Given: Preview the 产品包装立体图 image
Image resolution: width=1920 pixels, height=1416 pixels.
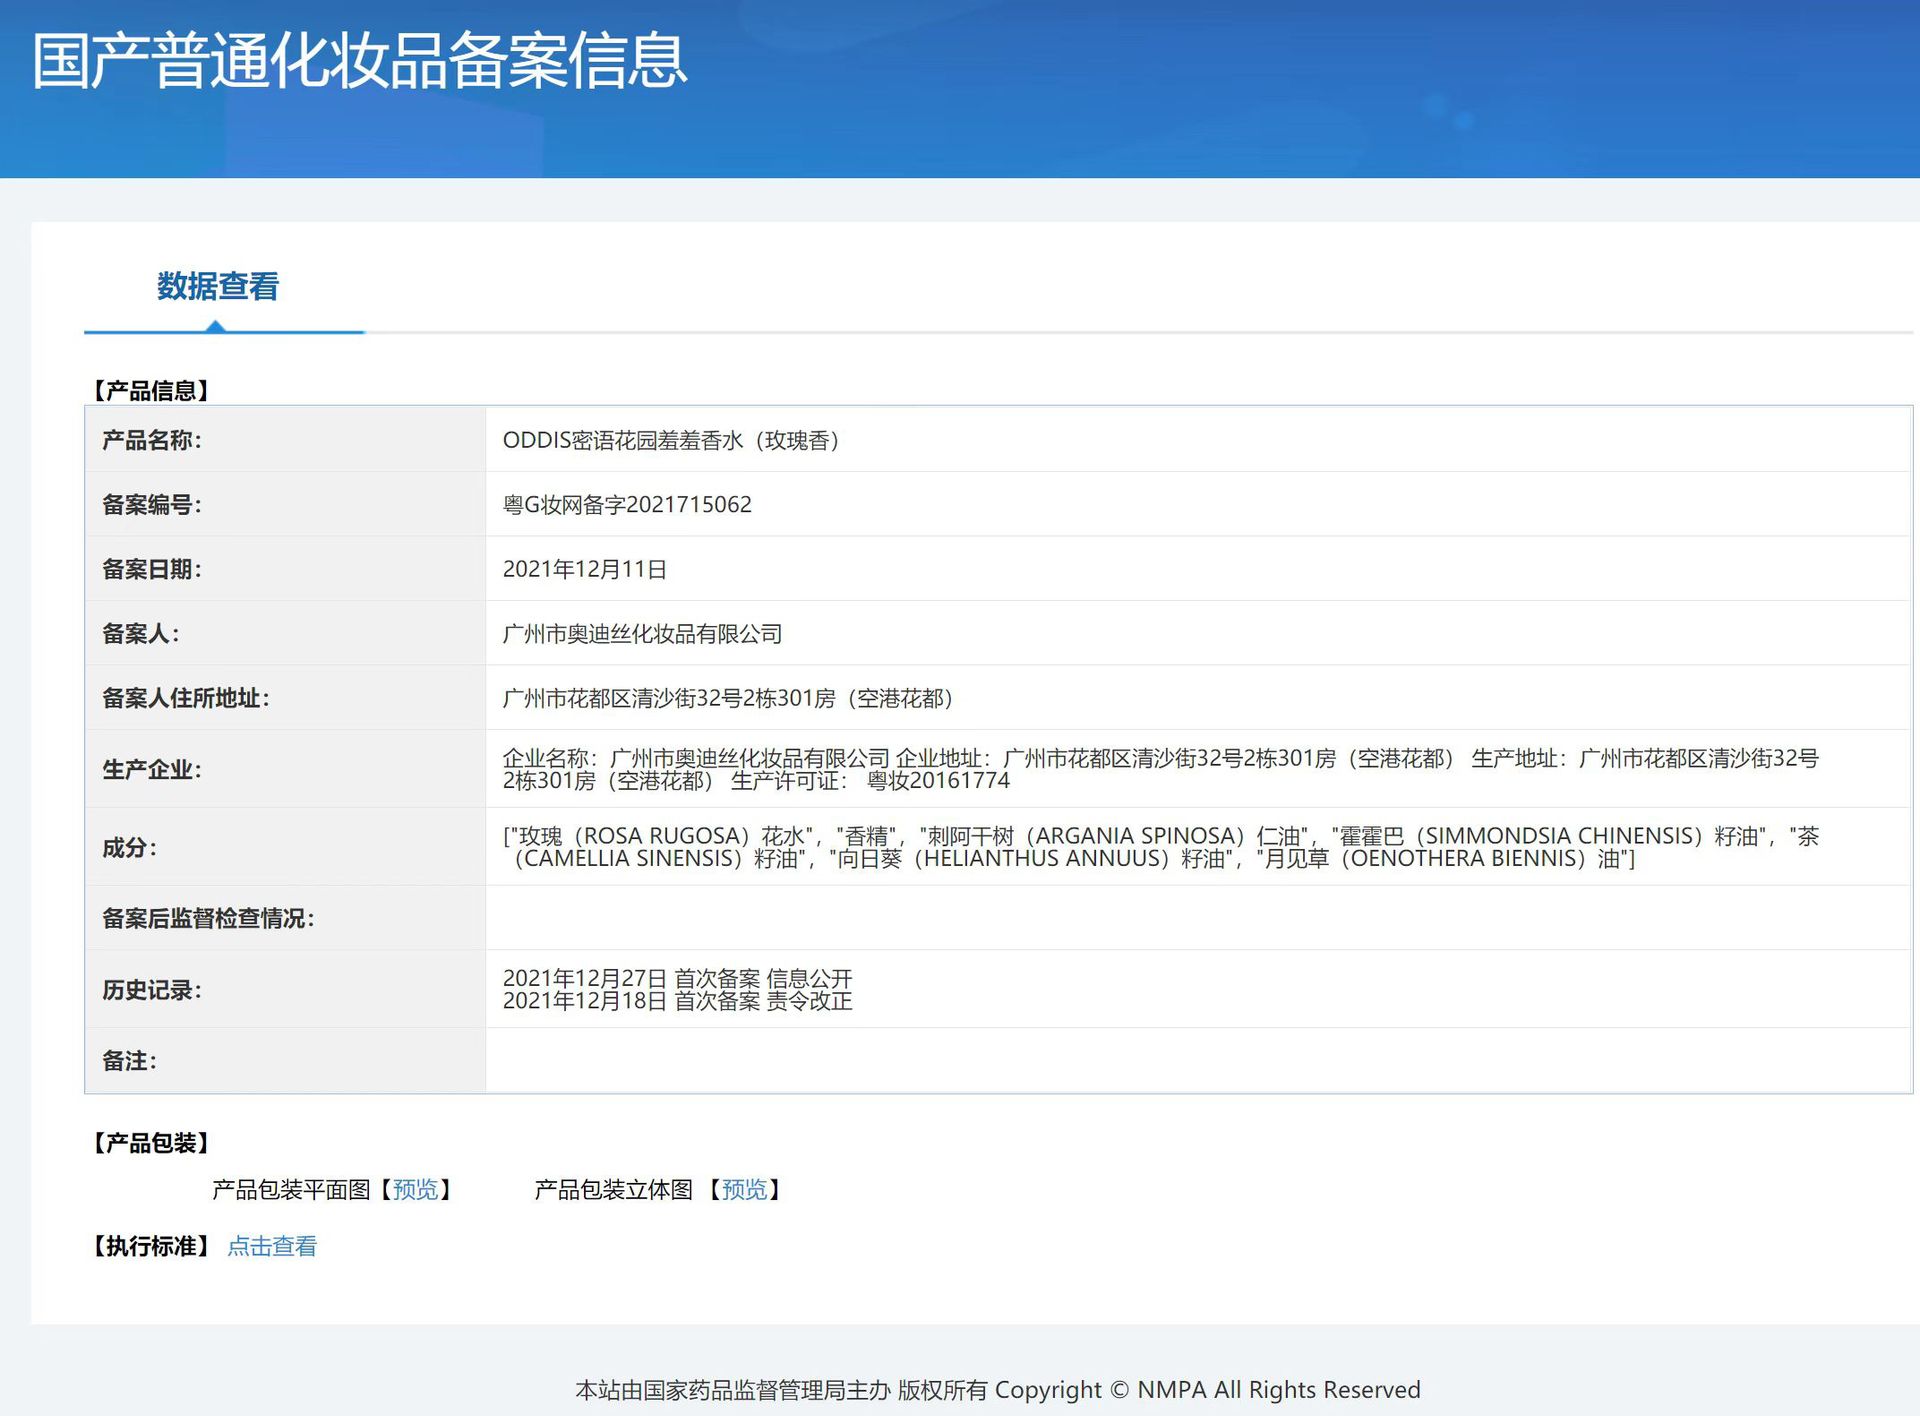Looking at the screenshot, I should coord(745,1190).
